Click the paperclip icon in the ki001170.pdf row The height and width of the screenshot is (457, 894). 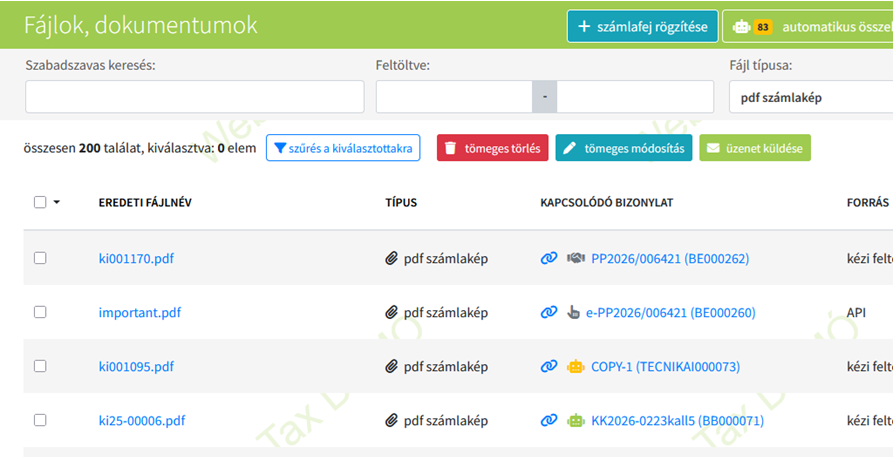tap(391, 259)
